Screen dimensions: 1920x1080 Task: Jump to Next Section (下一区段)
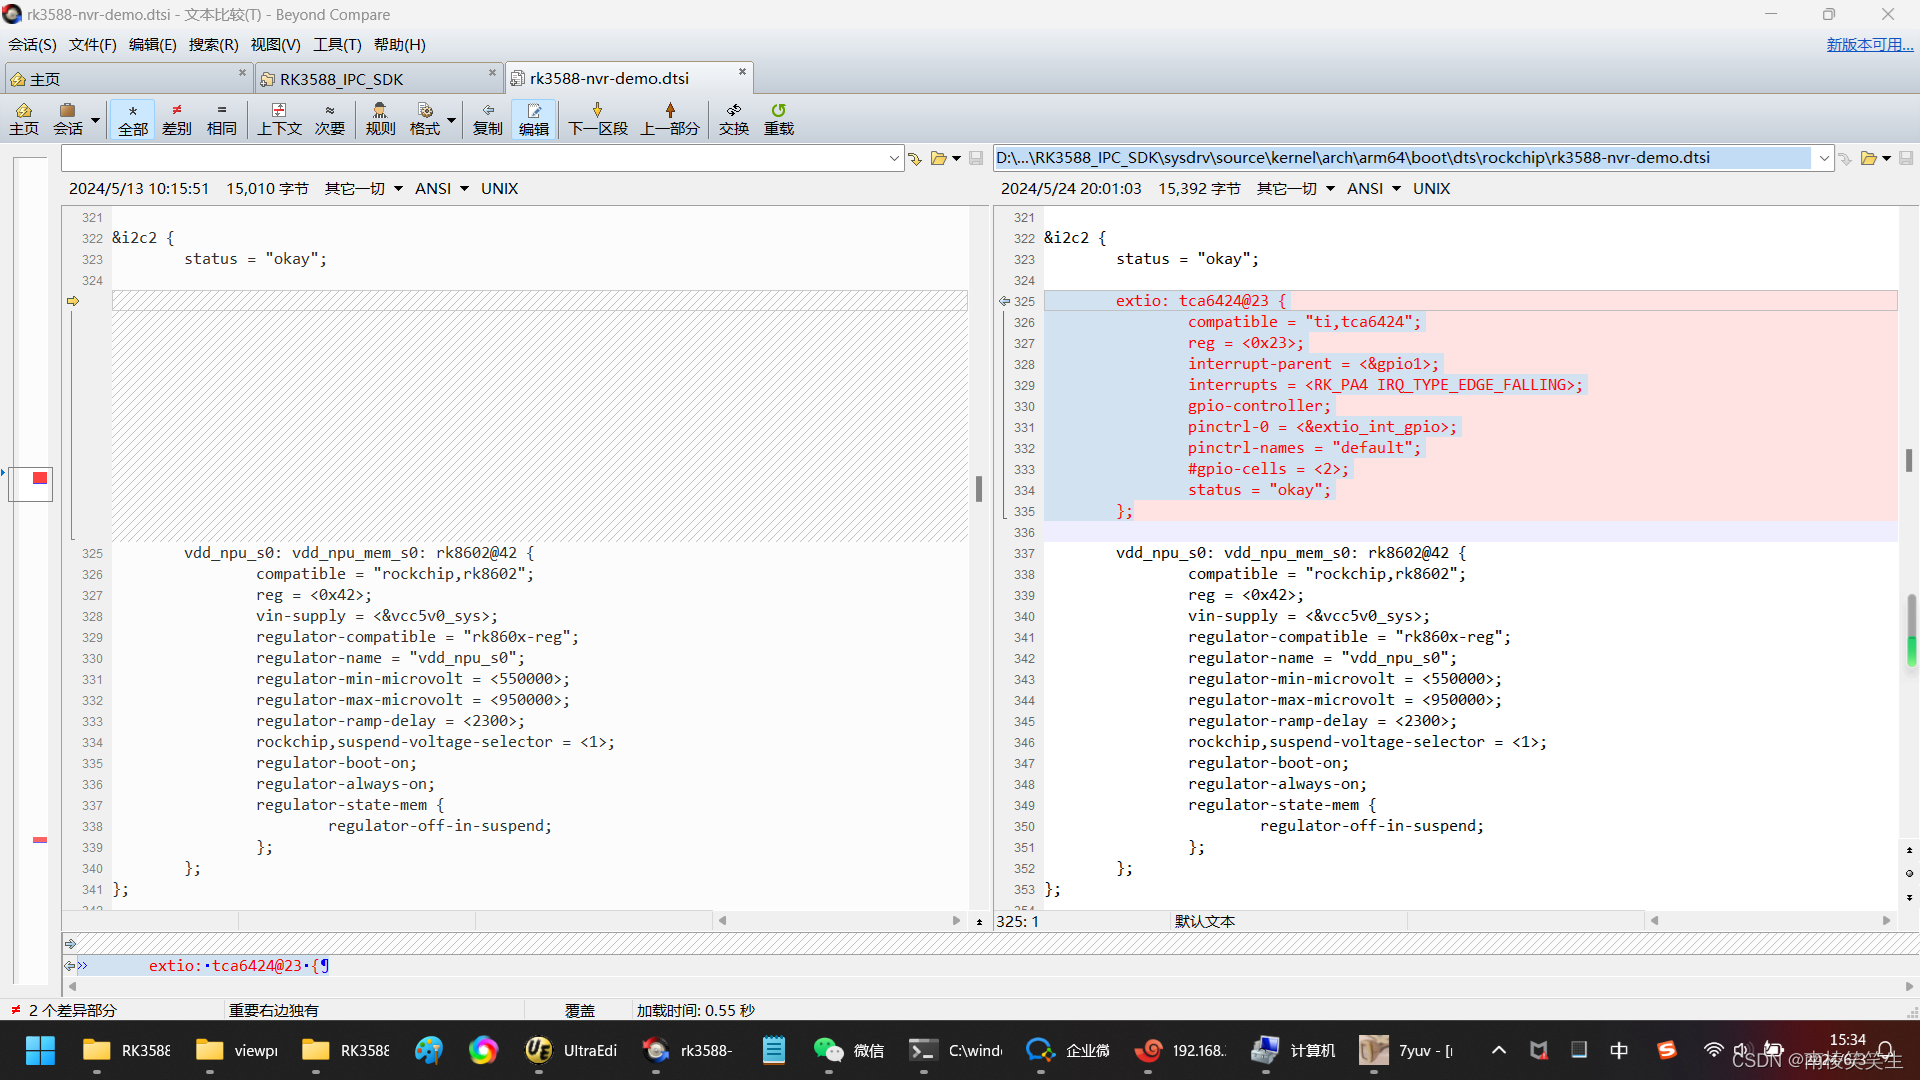click(x=597, y=118)
